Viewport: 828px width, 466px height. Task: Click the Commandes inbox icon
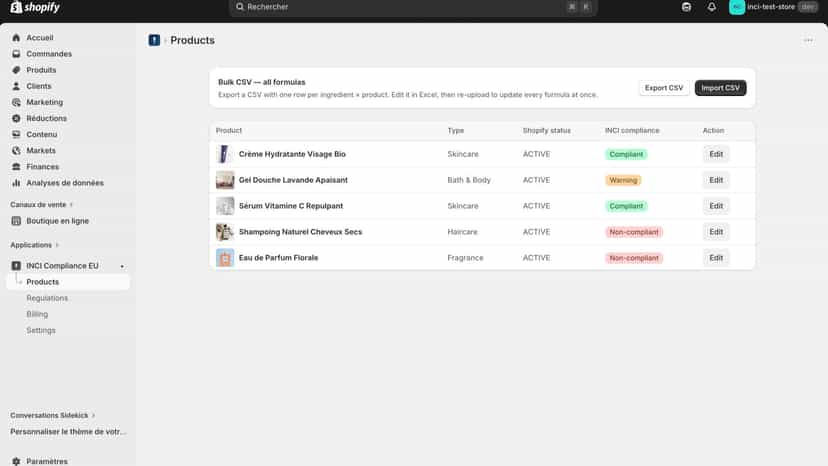click(16, 54)
